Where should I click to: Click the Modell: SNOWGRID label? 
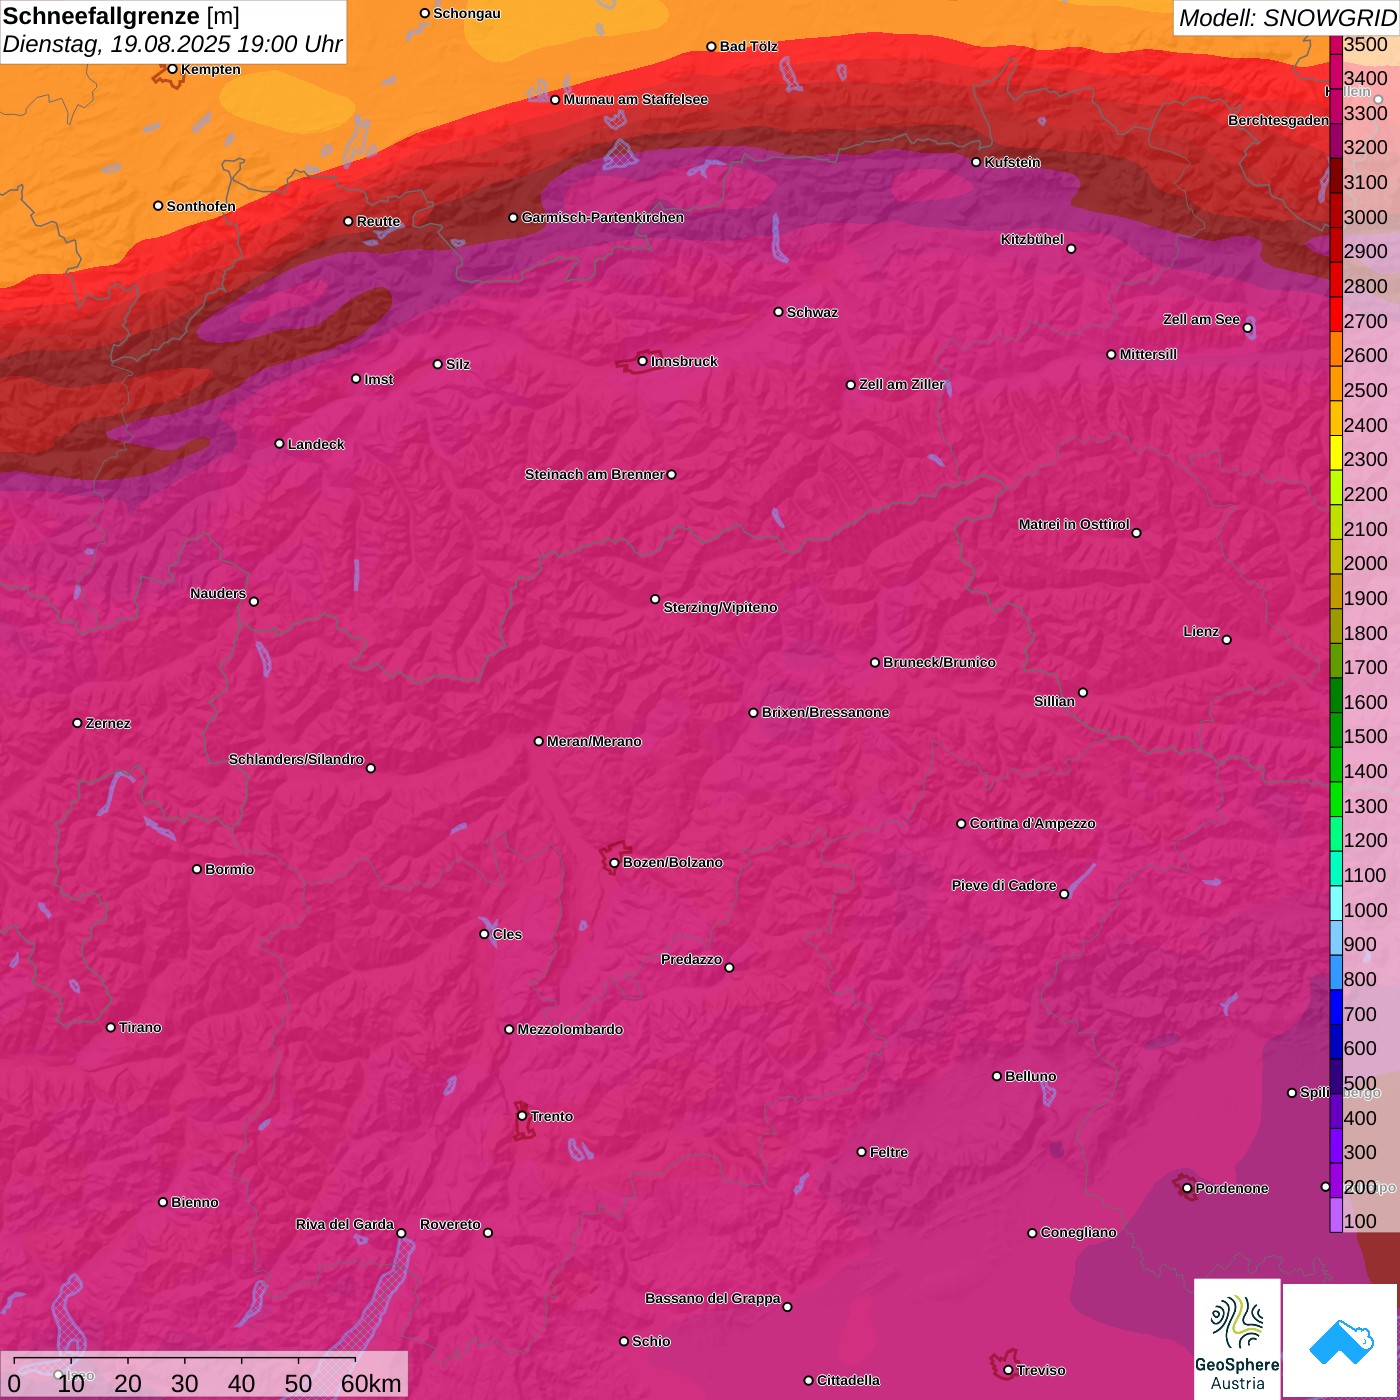coord(1287,18)
